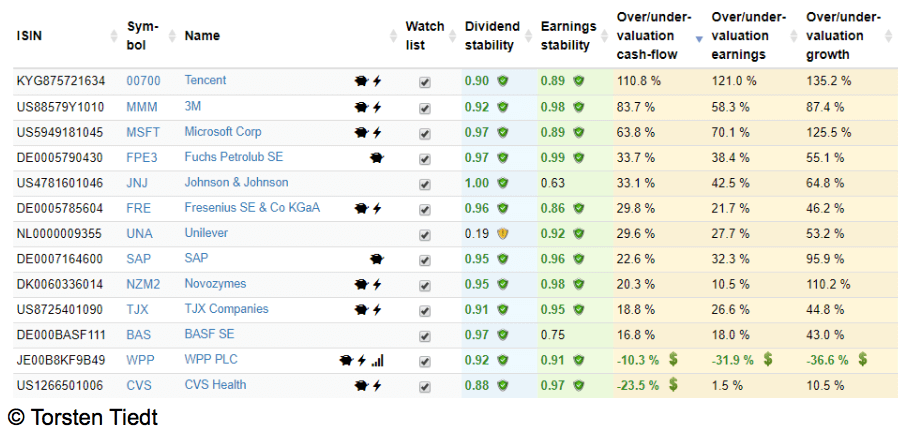Click the piggy bank icon for Fuchs Petrolub SE
This screenshot has width=918, height=444.
[377, 158]
